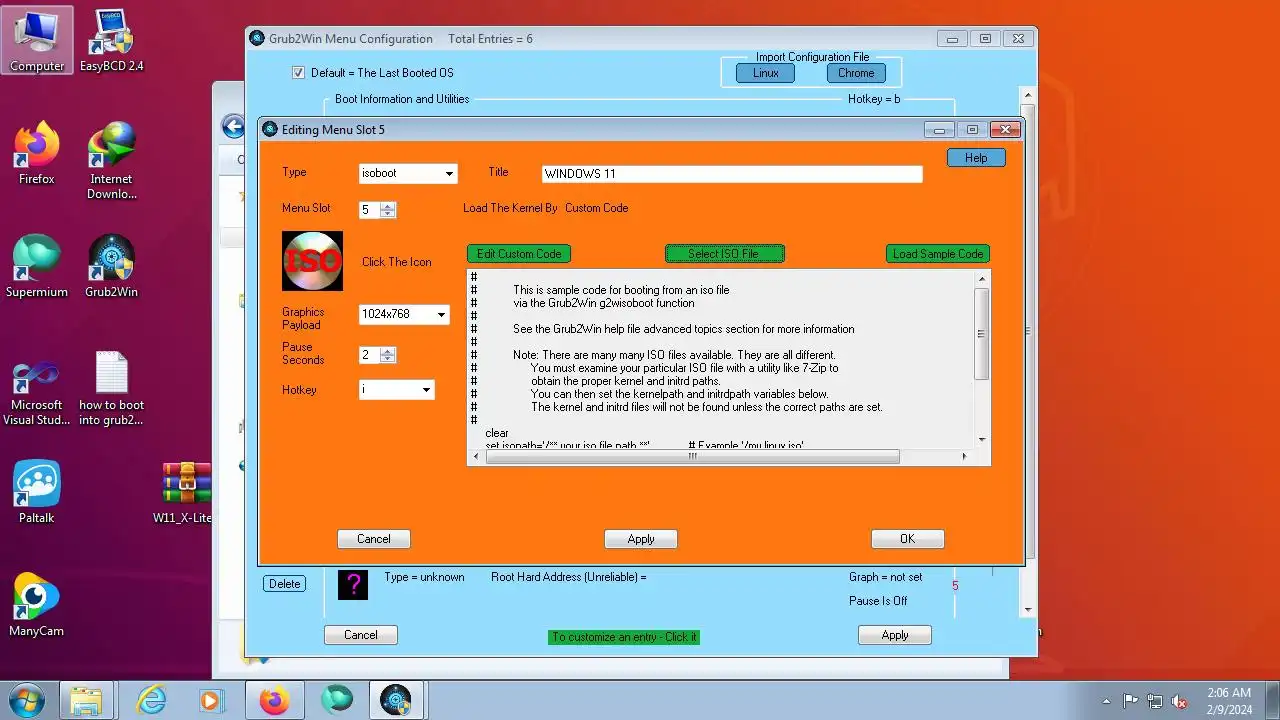Toggle Default = The Last Booted OS
Screen dimensions: 1280x720
298,73
